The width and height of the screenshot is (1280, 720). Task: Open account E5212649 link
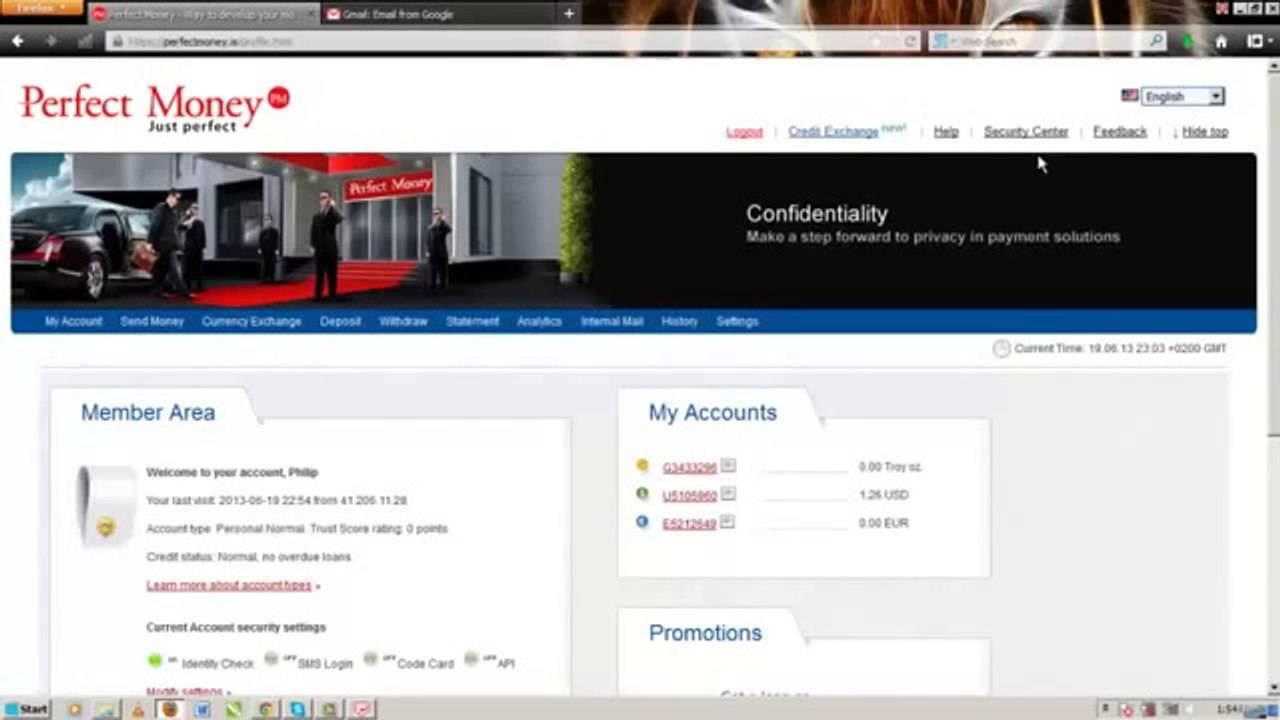[x=690, y=523]
